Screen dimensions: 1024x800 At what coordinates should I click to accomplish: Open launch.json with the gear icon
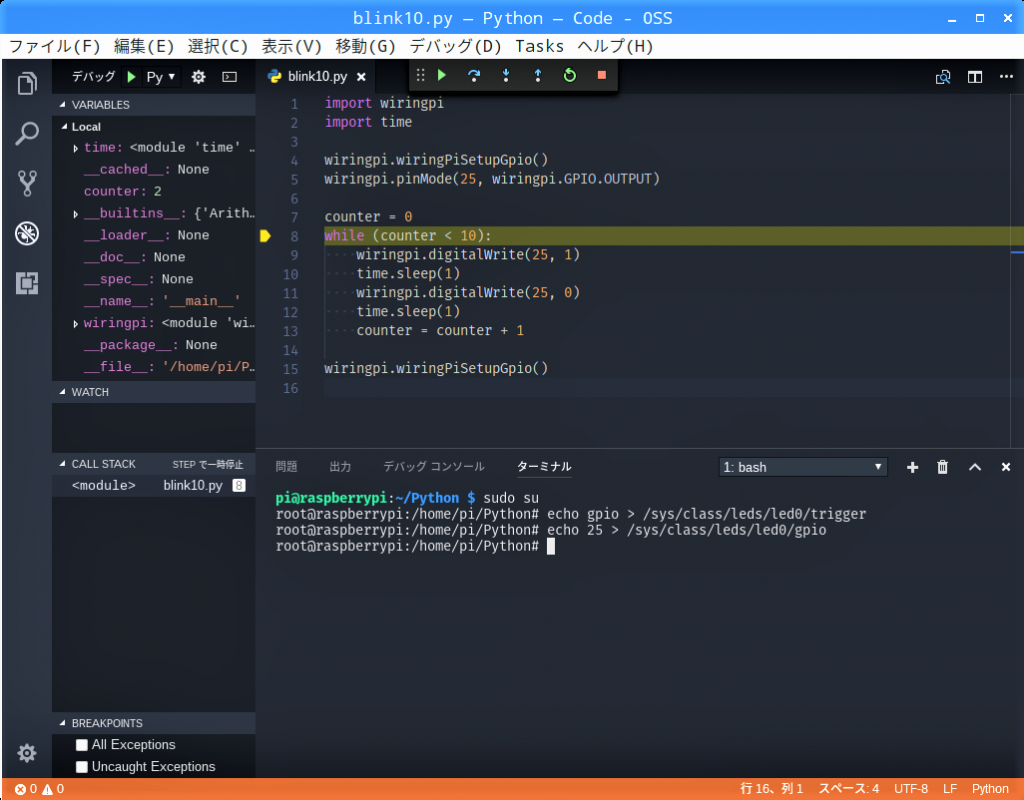pos(198,77)
